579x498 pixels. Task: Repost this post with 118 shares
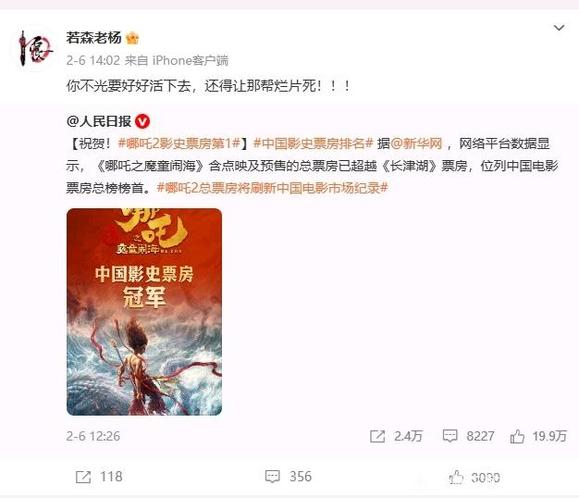coord(99,477)
